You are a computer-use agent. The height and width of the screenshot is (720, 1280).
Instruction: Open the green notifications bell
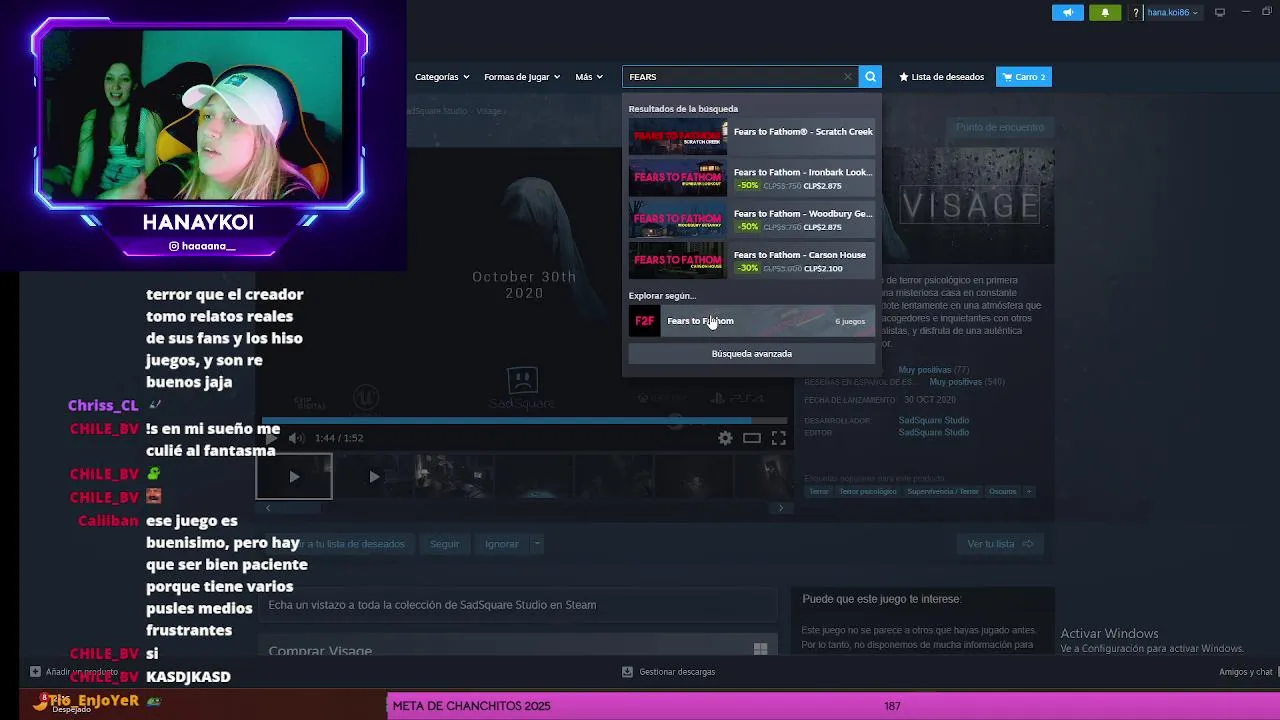click(x=1105, y=13)
